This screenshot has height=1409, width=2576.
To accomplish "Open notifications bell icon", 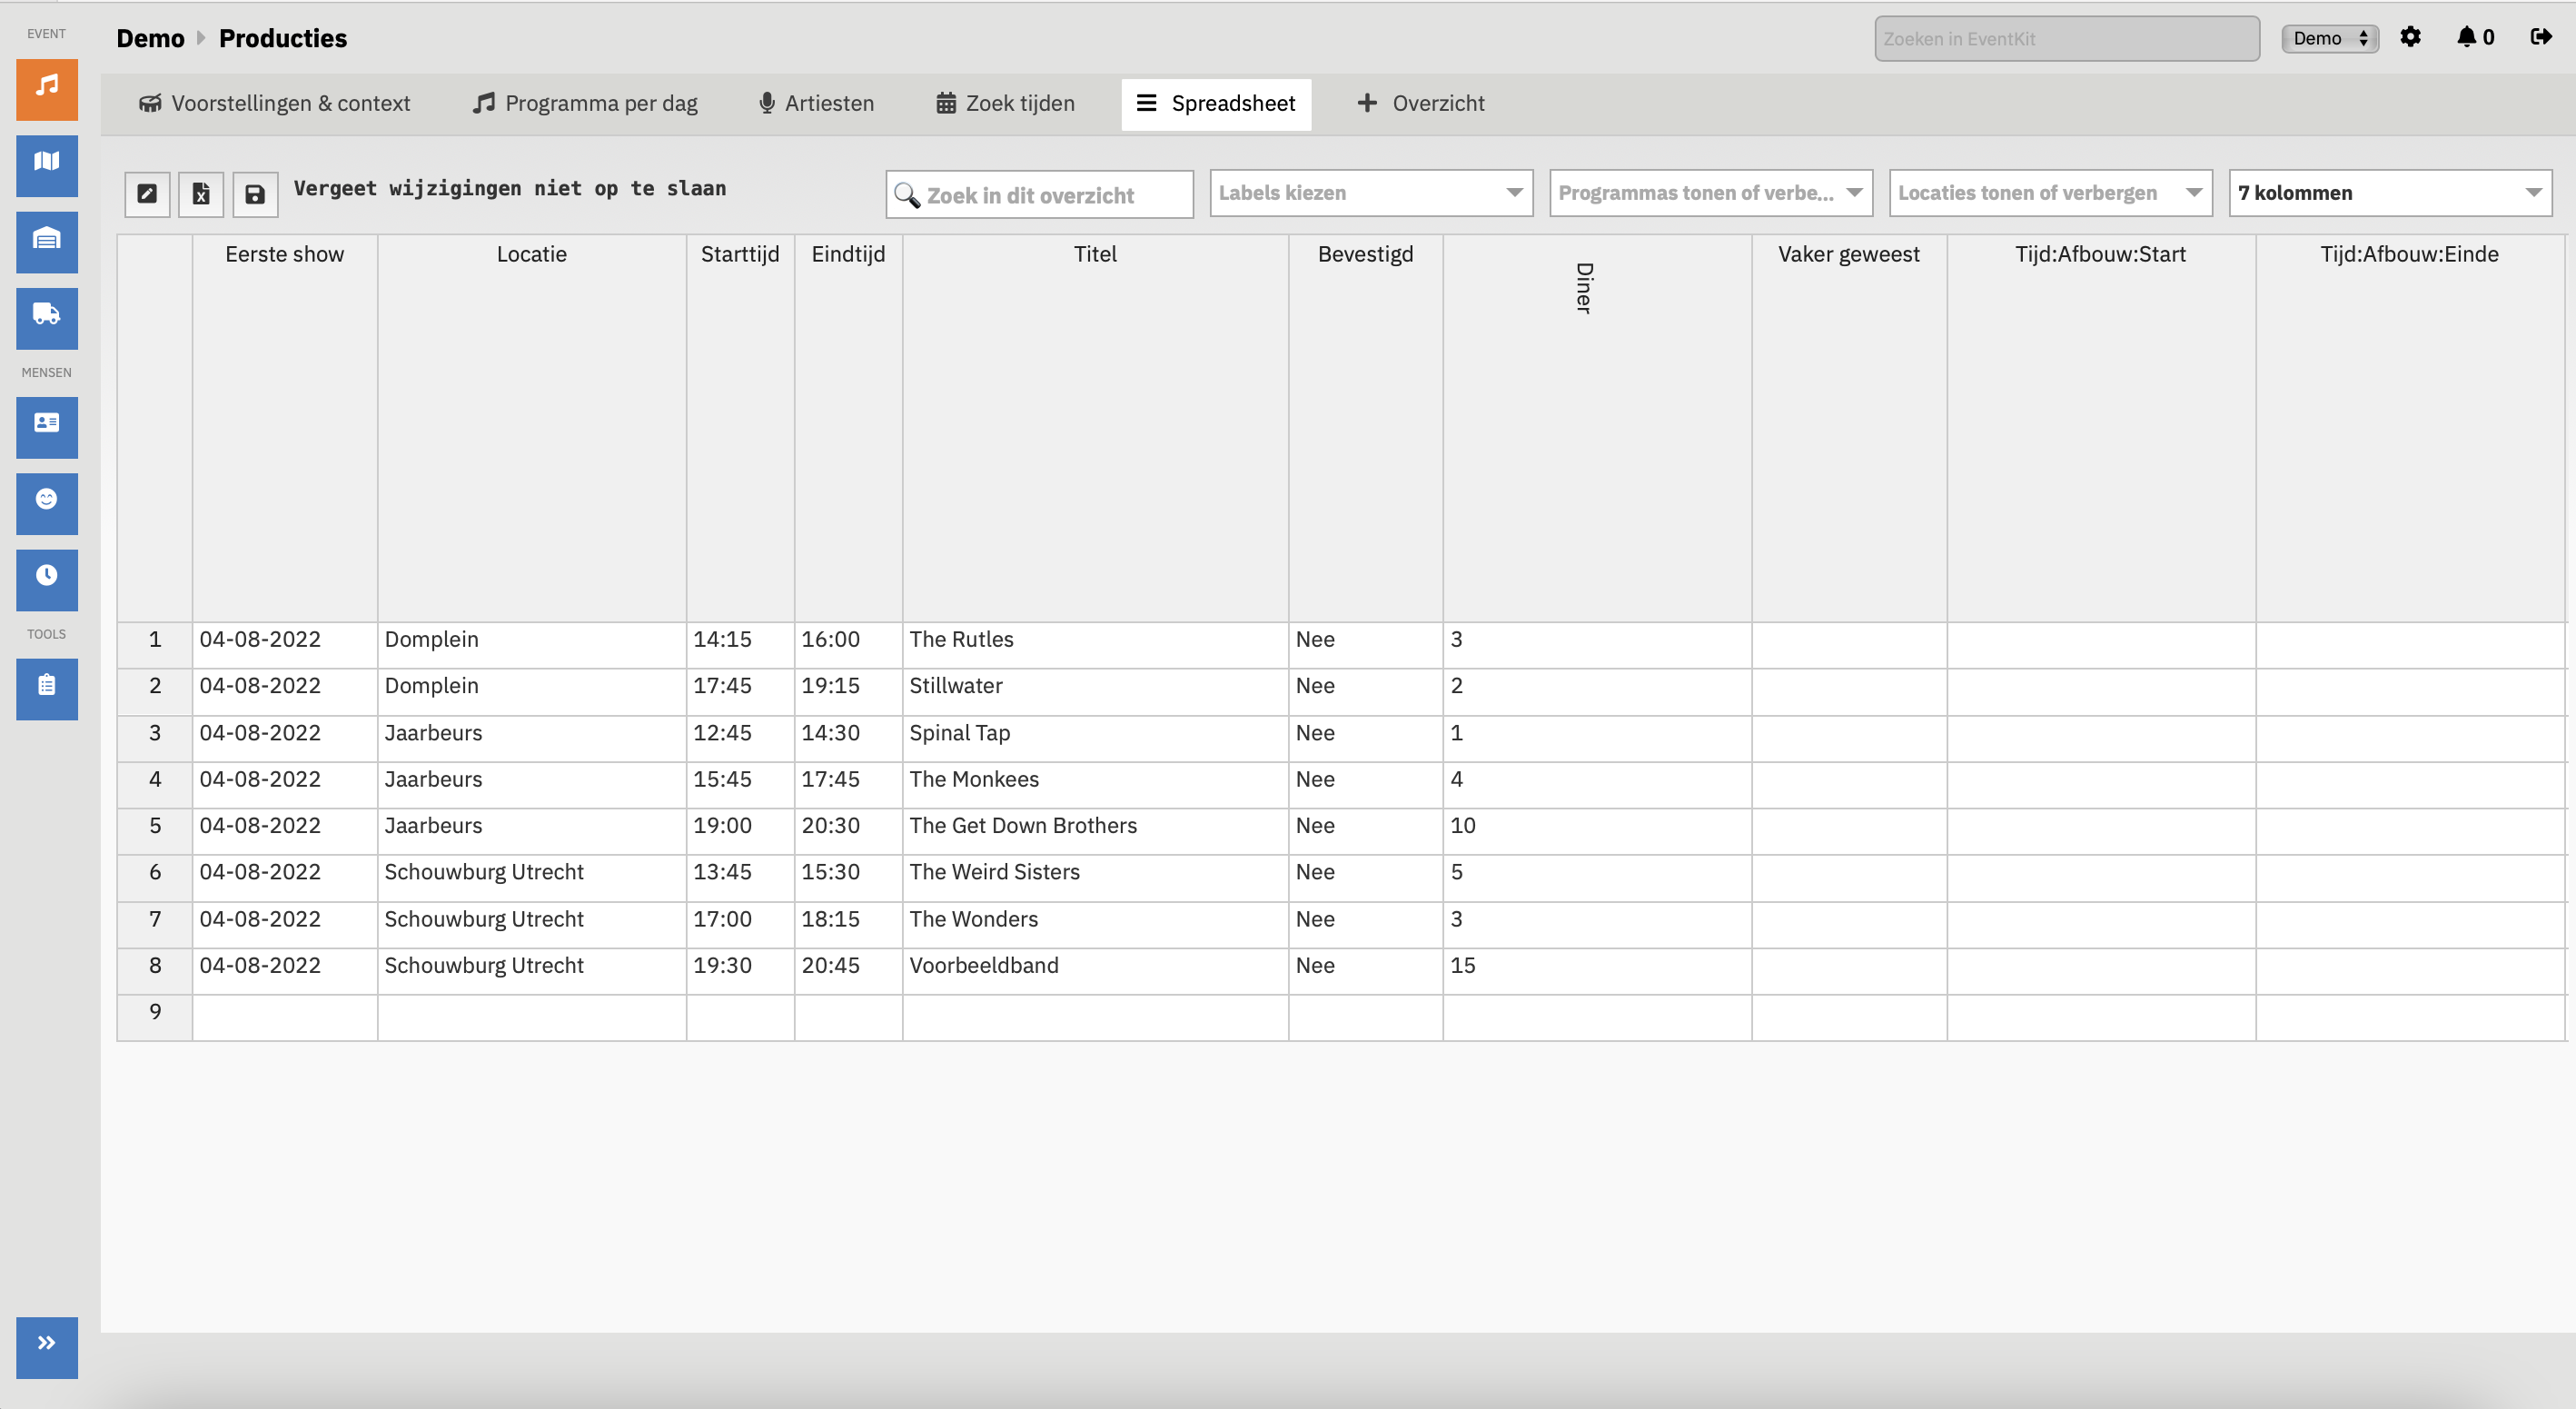I will pyautogui.click(x=2466, y=37).
